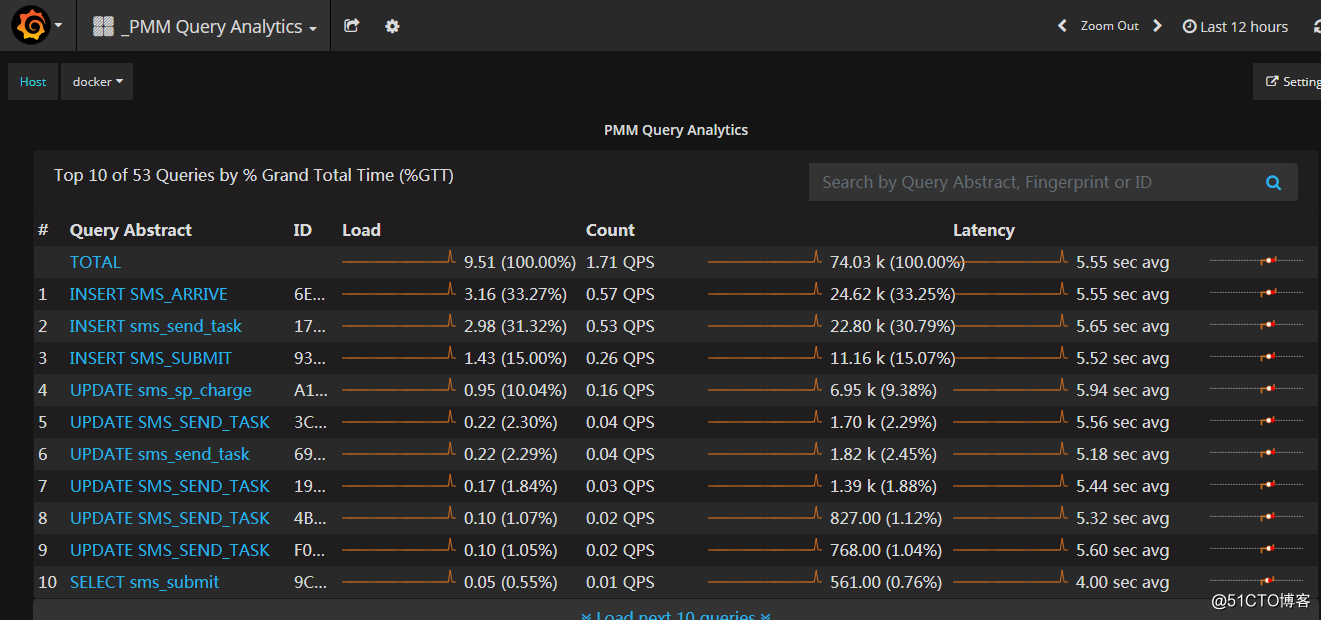Click the 4.00 sec avg latency value
Viewport: 1321px width, 620px height.
coord(1122,582)
